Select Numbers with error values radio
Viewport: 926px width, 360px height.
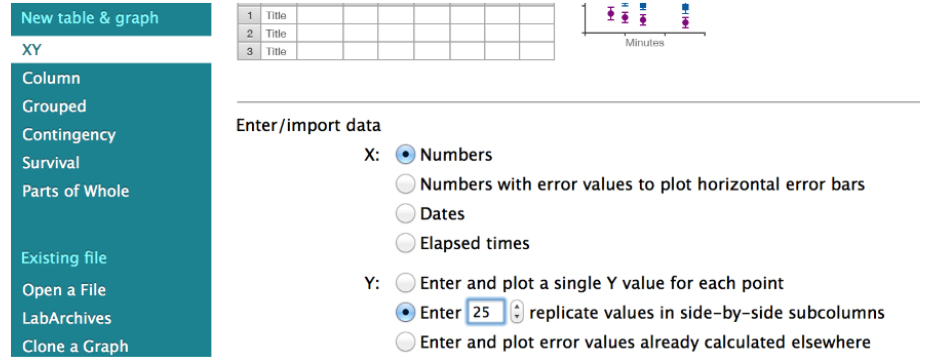pos(405,185)
